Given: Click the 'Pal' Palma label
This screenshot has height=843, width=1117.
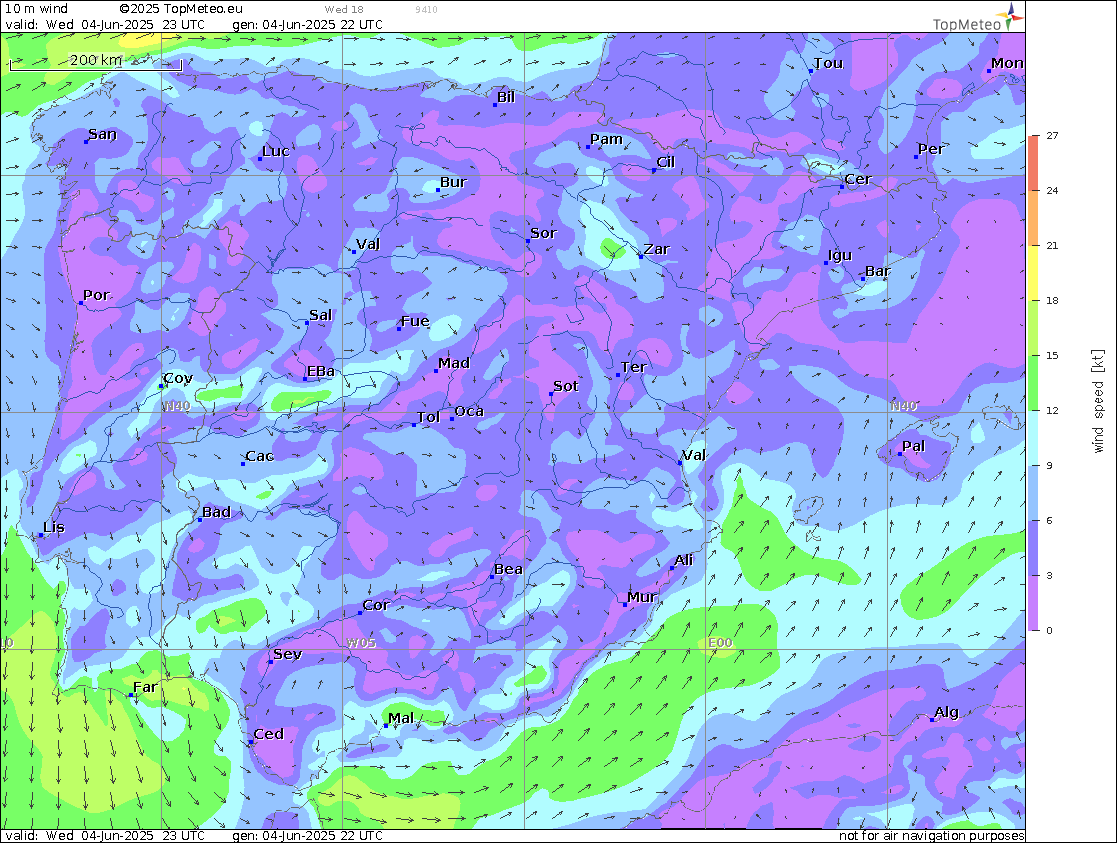Looking at the screenshot, I should tap(913, 446).
